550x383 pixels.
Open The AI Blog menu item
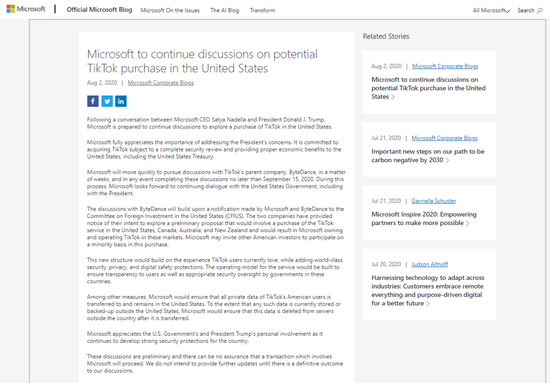click(224, 11)
